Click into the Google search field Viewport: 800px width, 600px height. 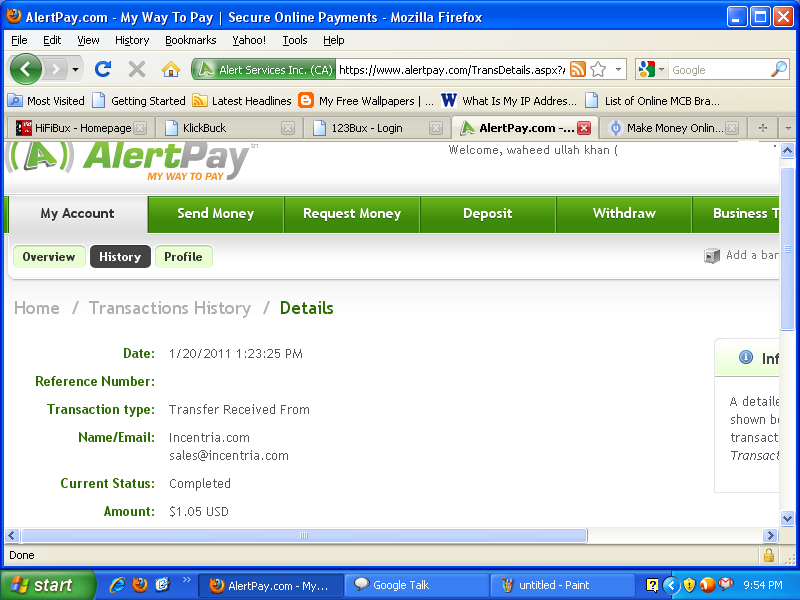click(718, 69)
